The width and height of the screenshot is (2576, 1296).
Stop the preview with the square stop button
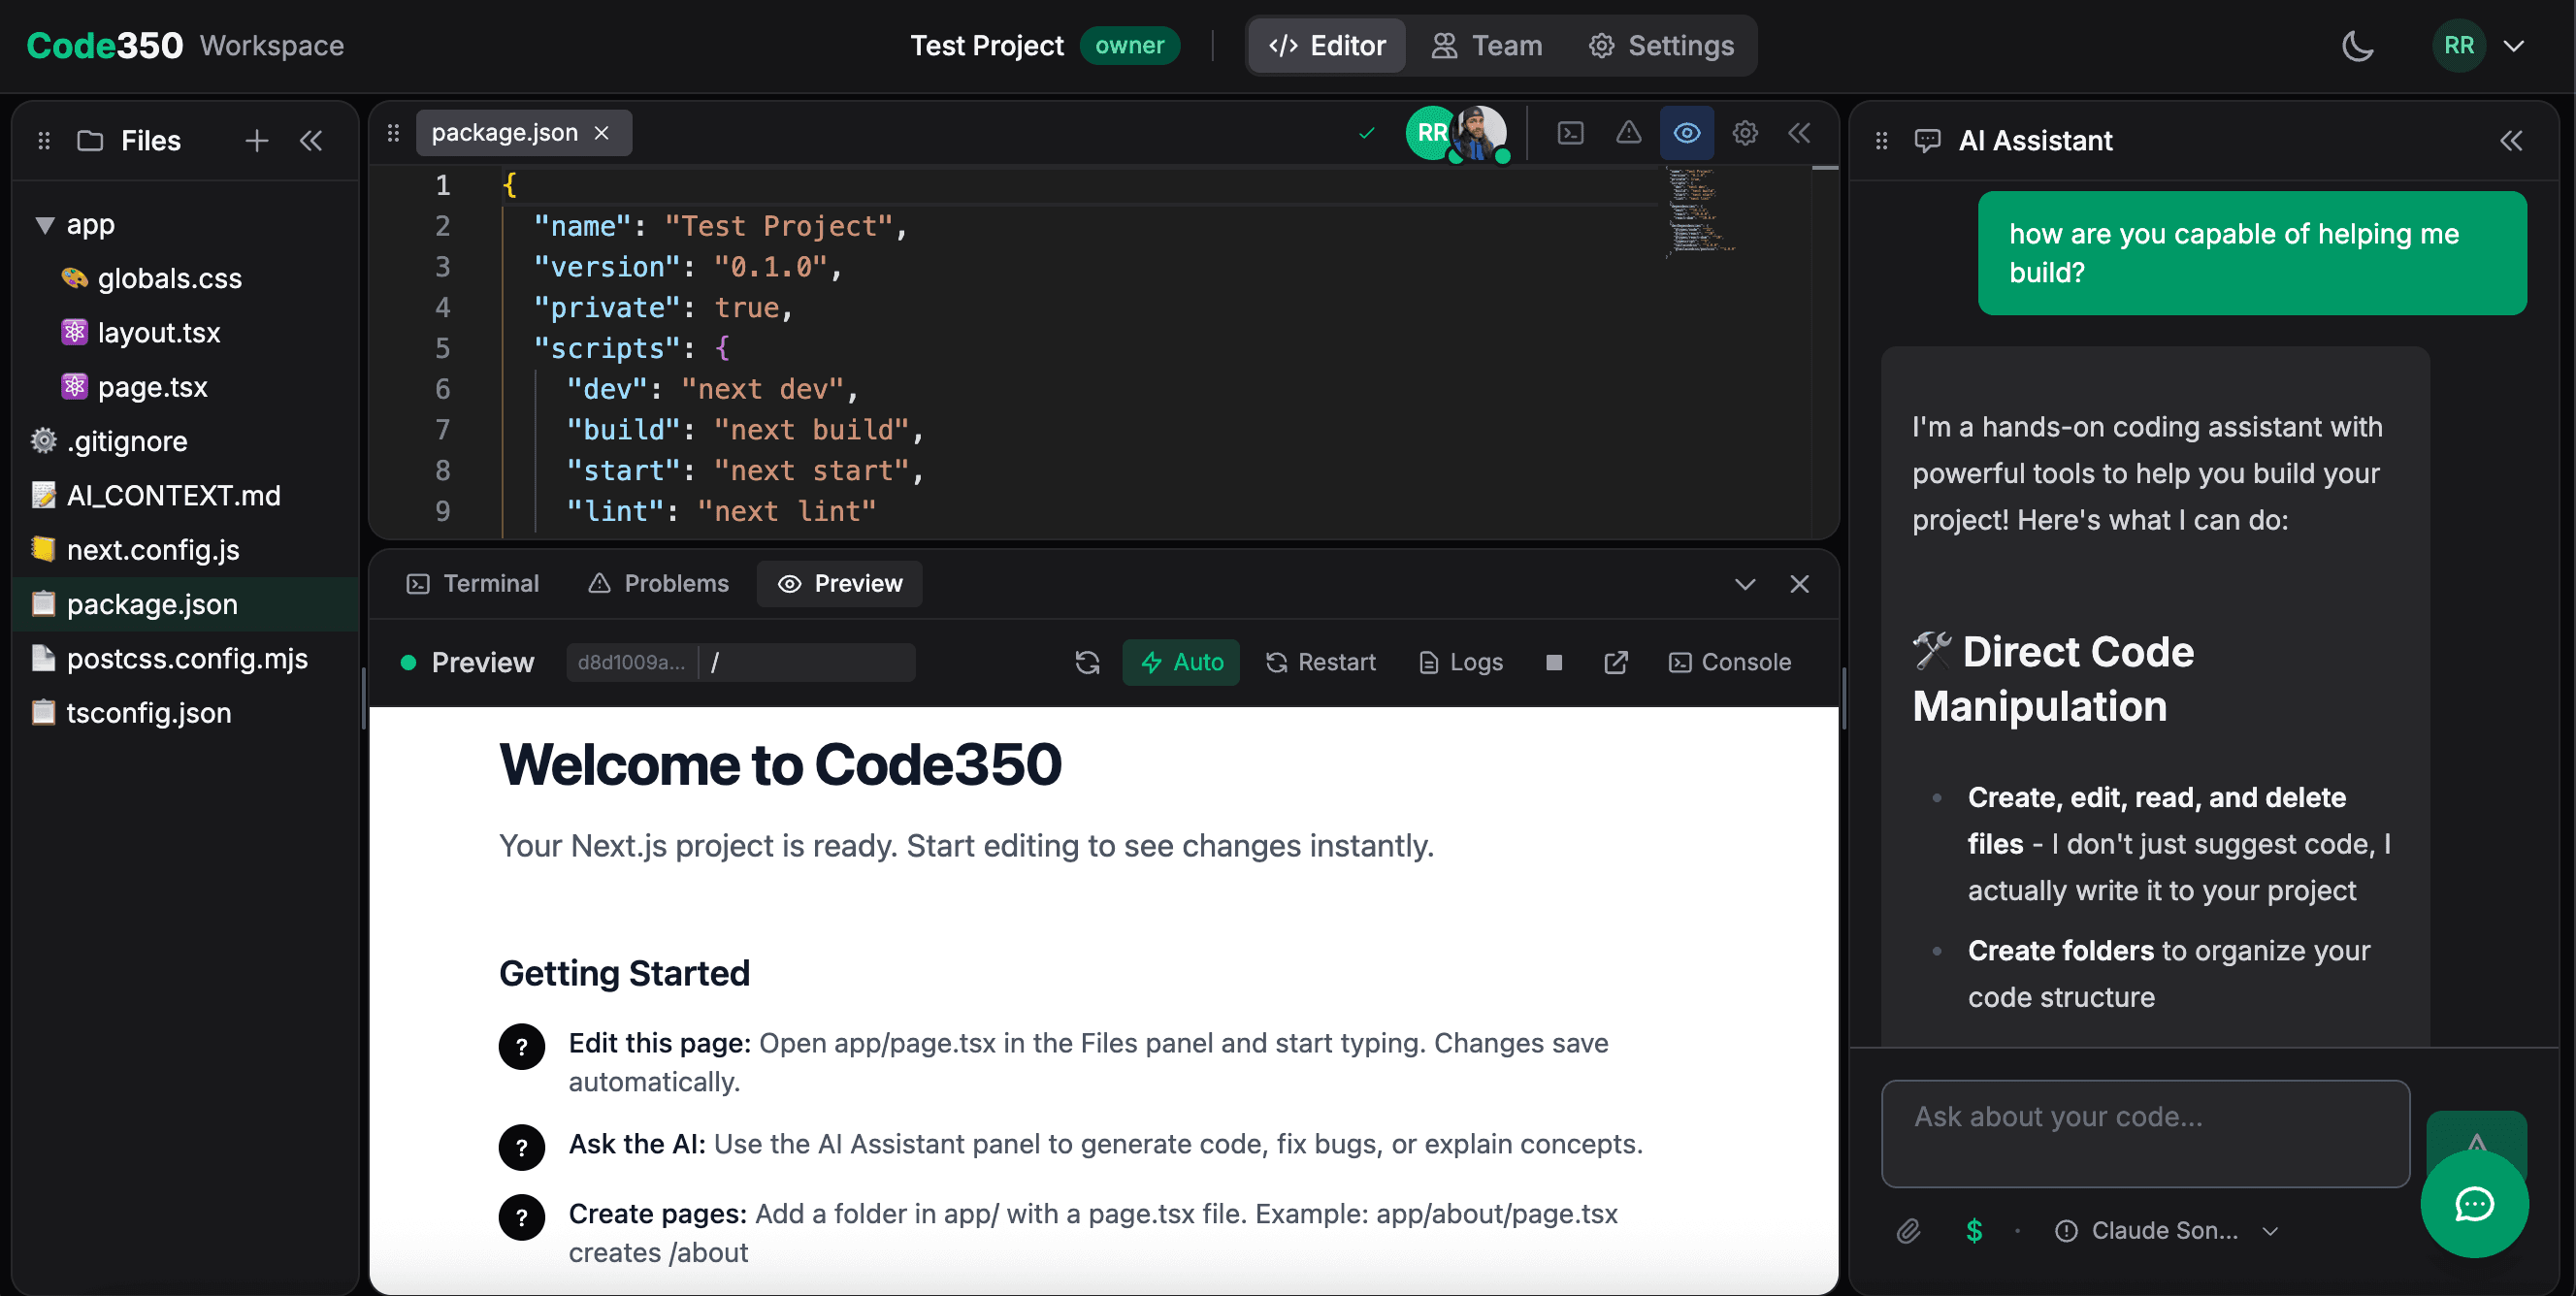[x=1553, y=662]
